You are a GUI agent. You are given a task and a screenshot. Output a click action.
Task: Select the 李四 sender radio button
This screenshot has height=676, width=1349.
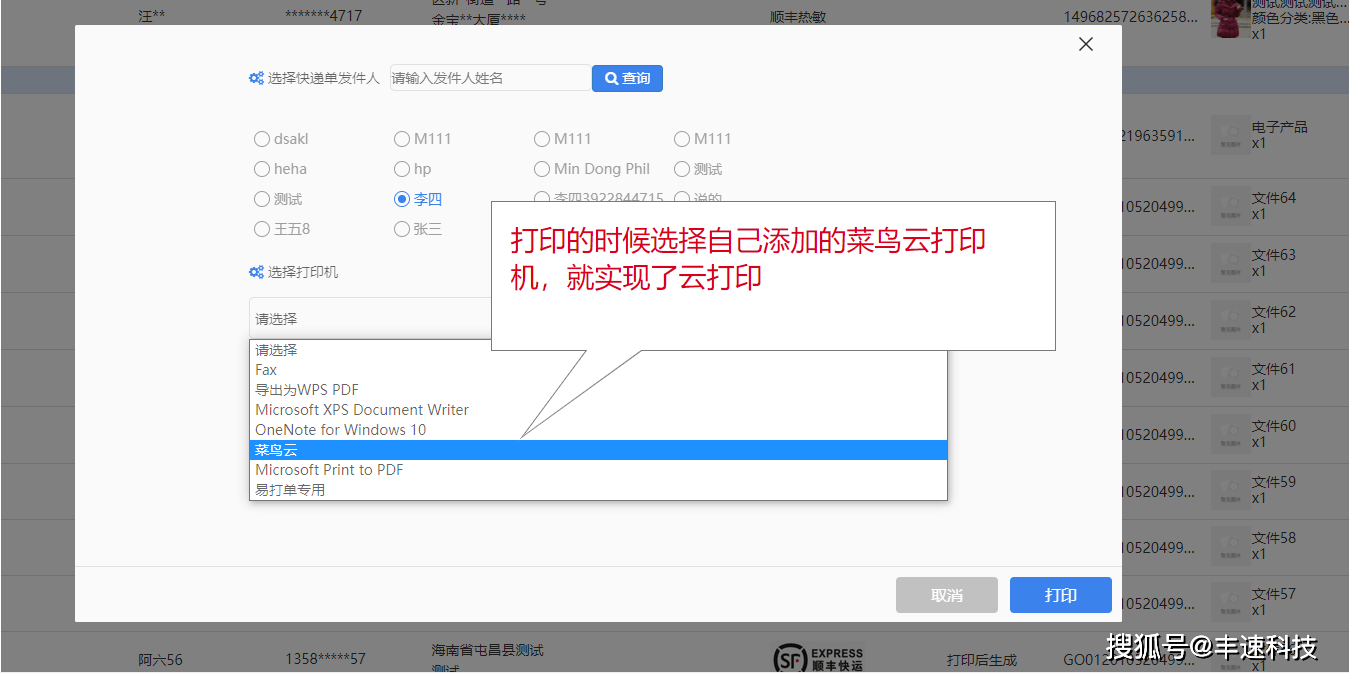point(402,199)
